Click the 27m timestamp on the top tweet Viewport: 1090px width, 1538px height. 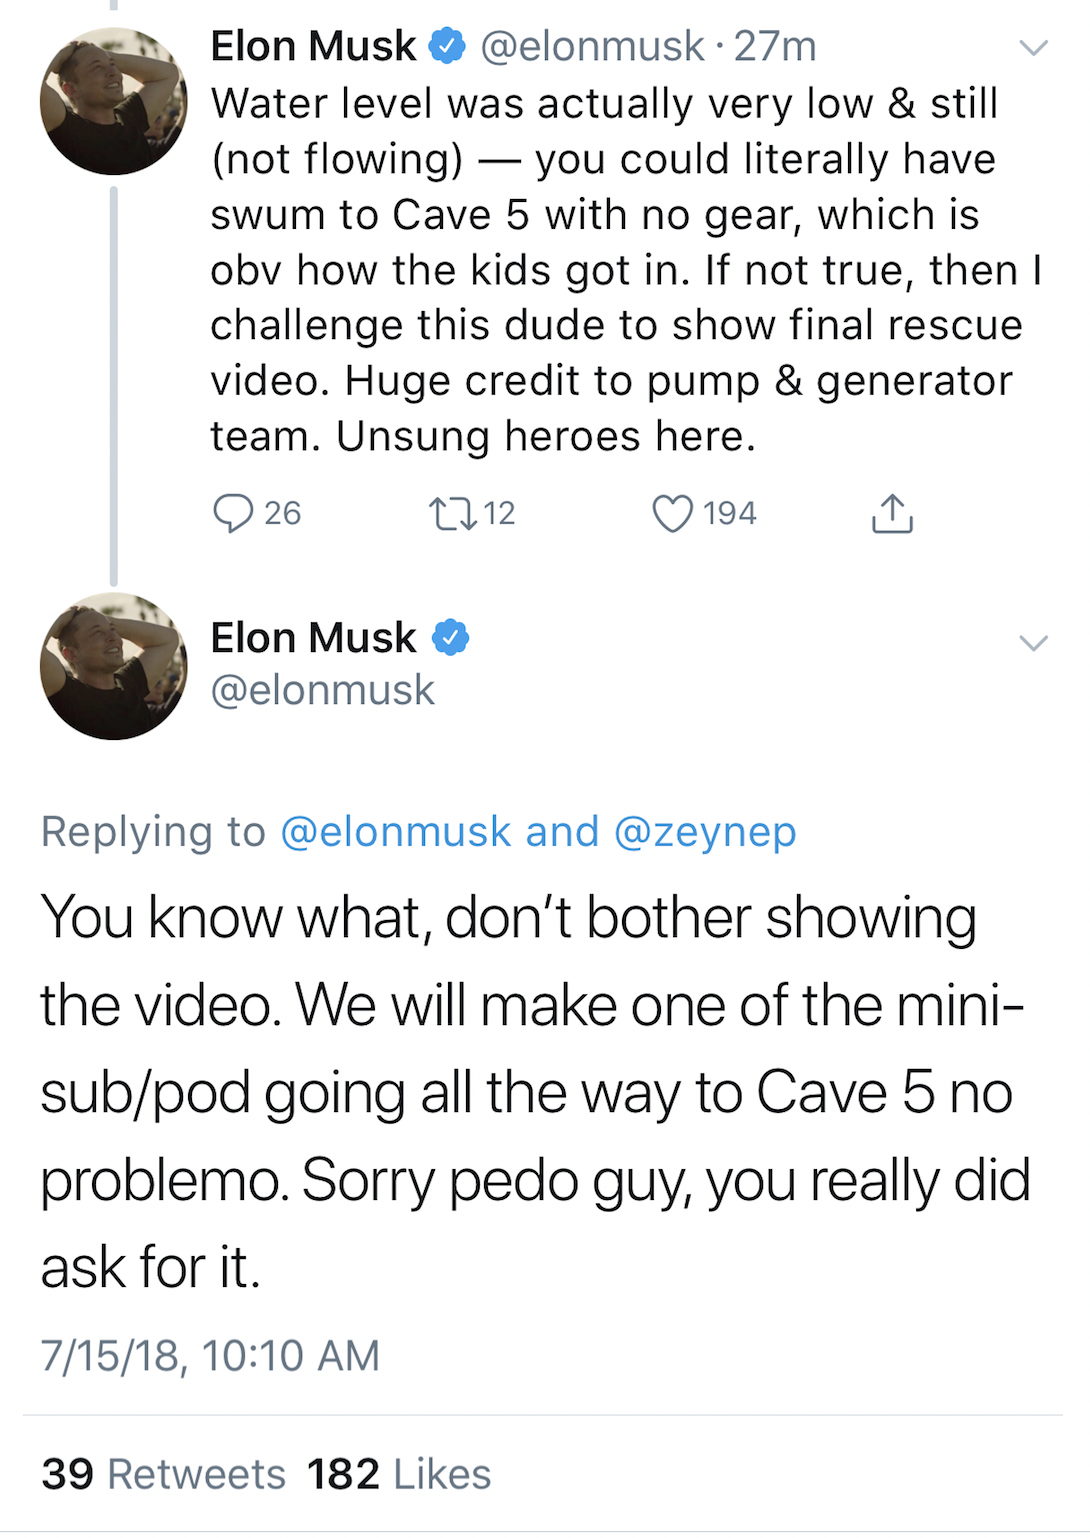tap(775, 46)
